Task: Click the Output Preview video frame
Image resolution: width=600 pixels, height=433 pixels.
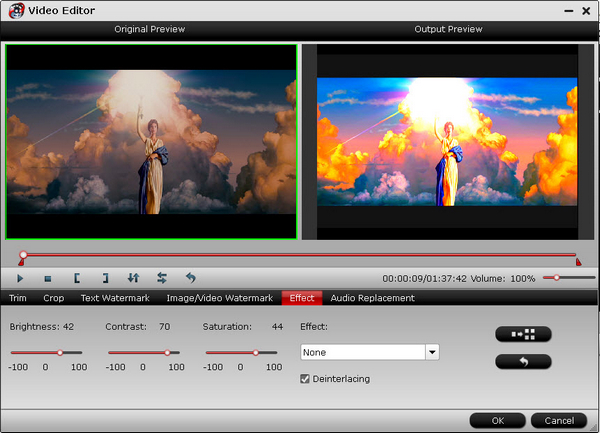Action: point(448,142)
